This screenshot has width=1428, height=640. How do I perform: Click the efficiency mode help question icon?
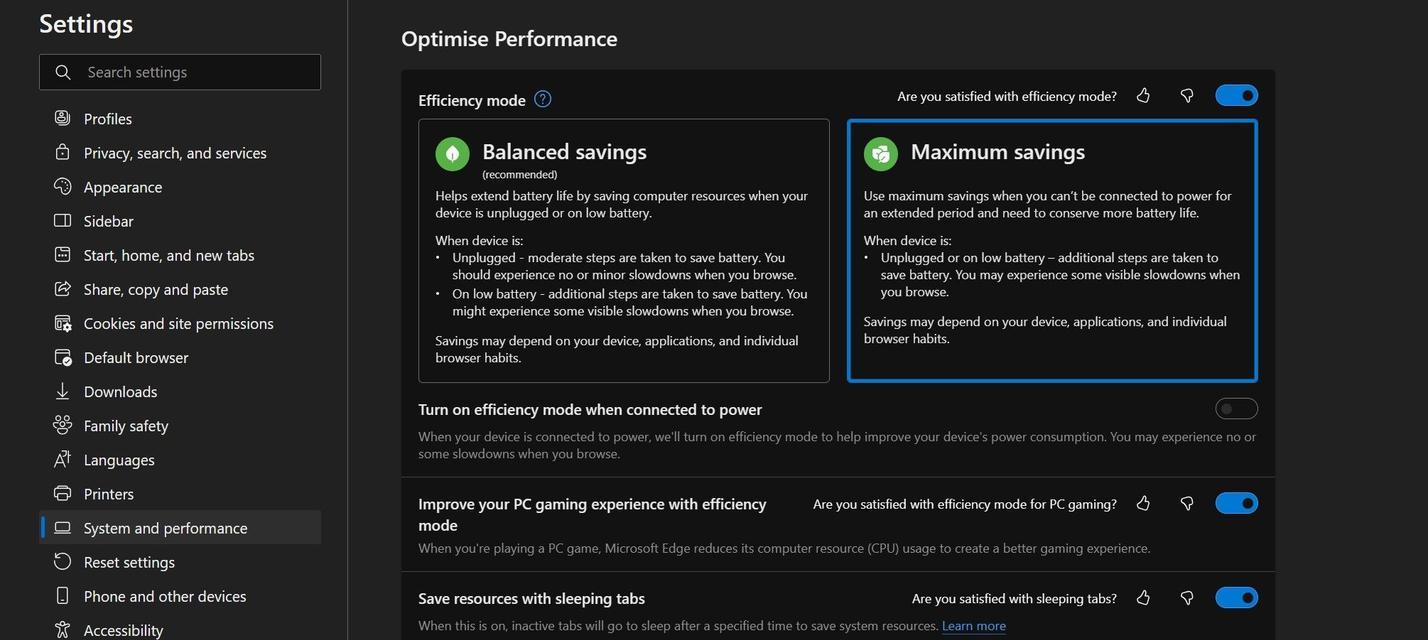[543, 99]
